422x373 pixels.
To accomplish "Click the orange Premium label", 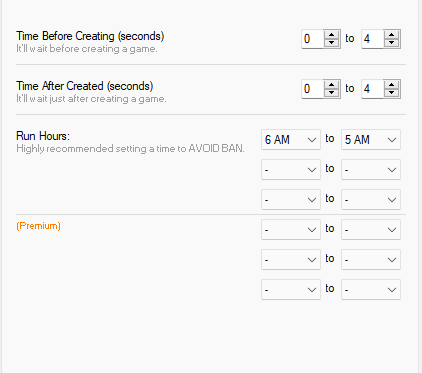I will point(38,226).
